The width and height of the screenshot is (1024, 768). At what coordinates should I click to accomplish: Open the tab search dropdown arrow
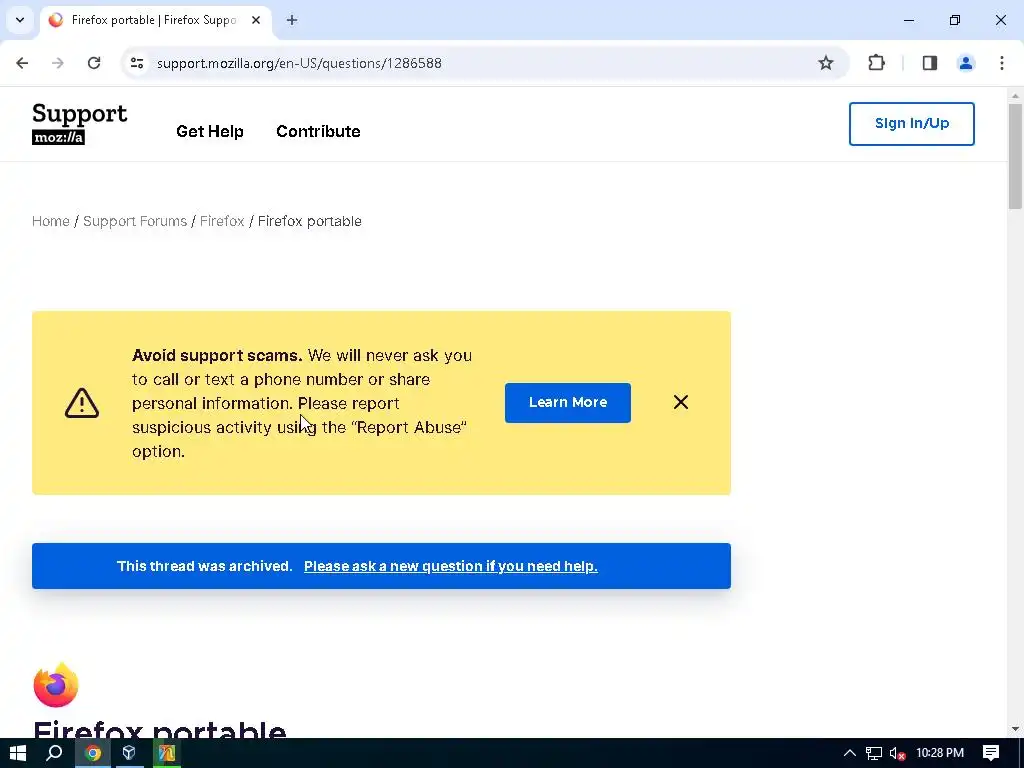(20, 20)
